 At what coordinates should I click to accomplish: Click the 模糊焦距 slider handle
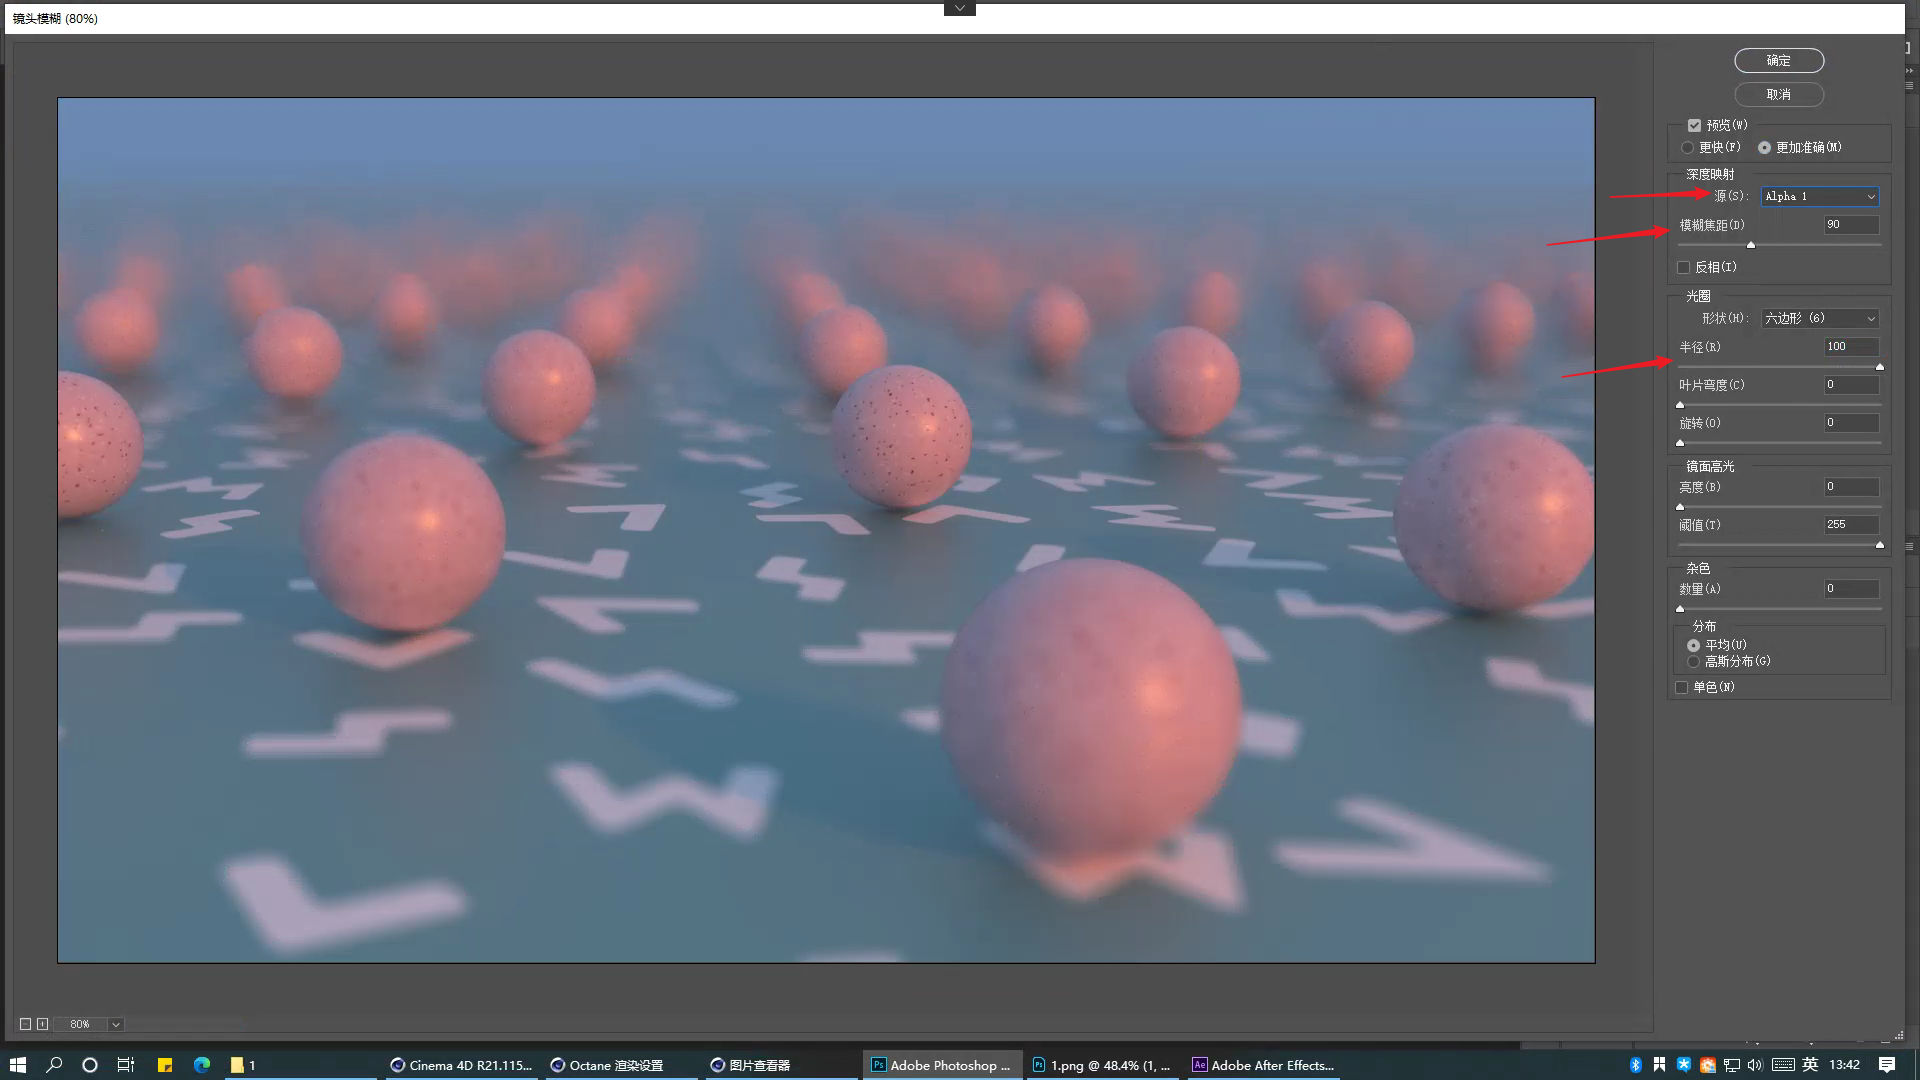click(x=1751, y=245)
